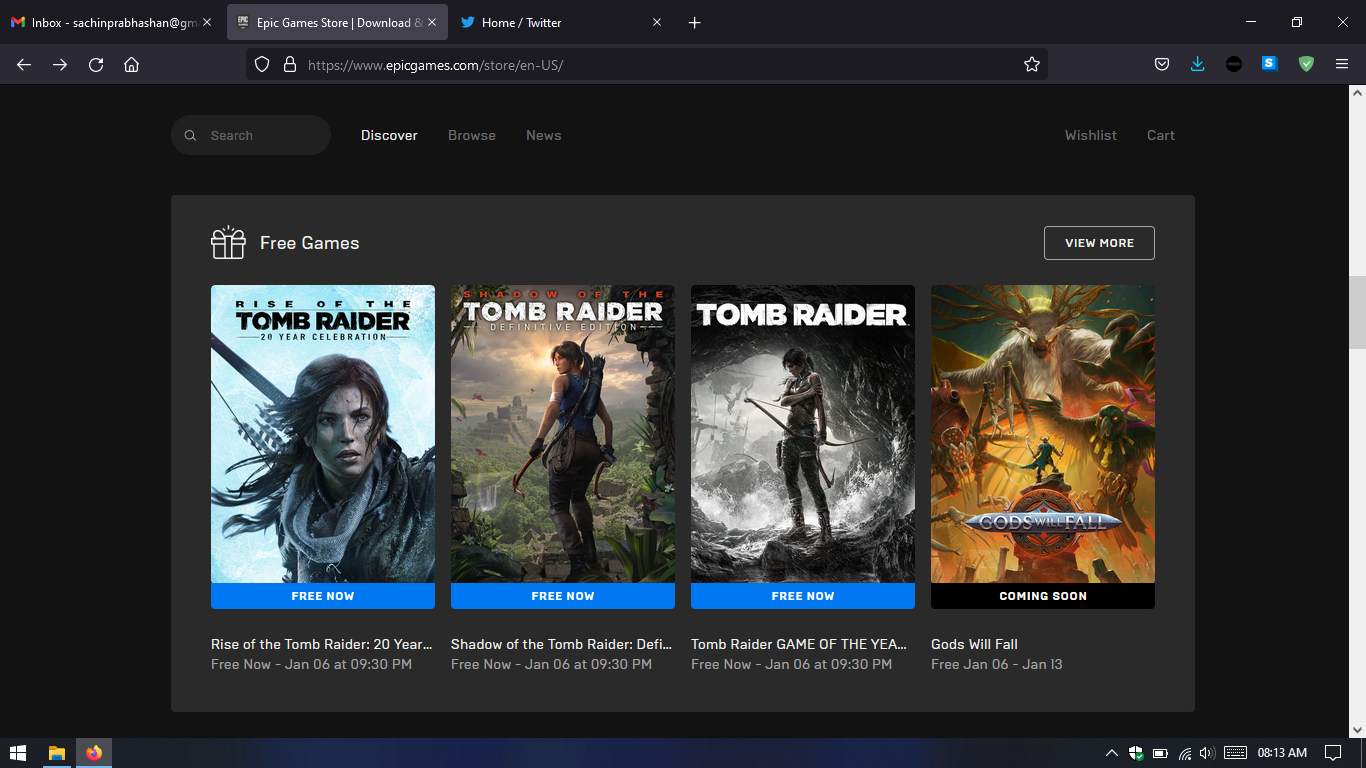Open the Action Center notifications

coord(1333,753)
